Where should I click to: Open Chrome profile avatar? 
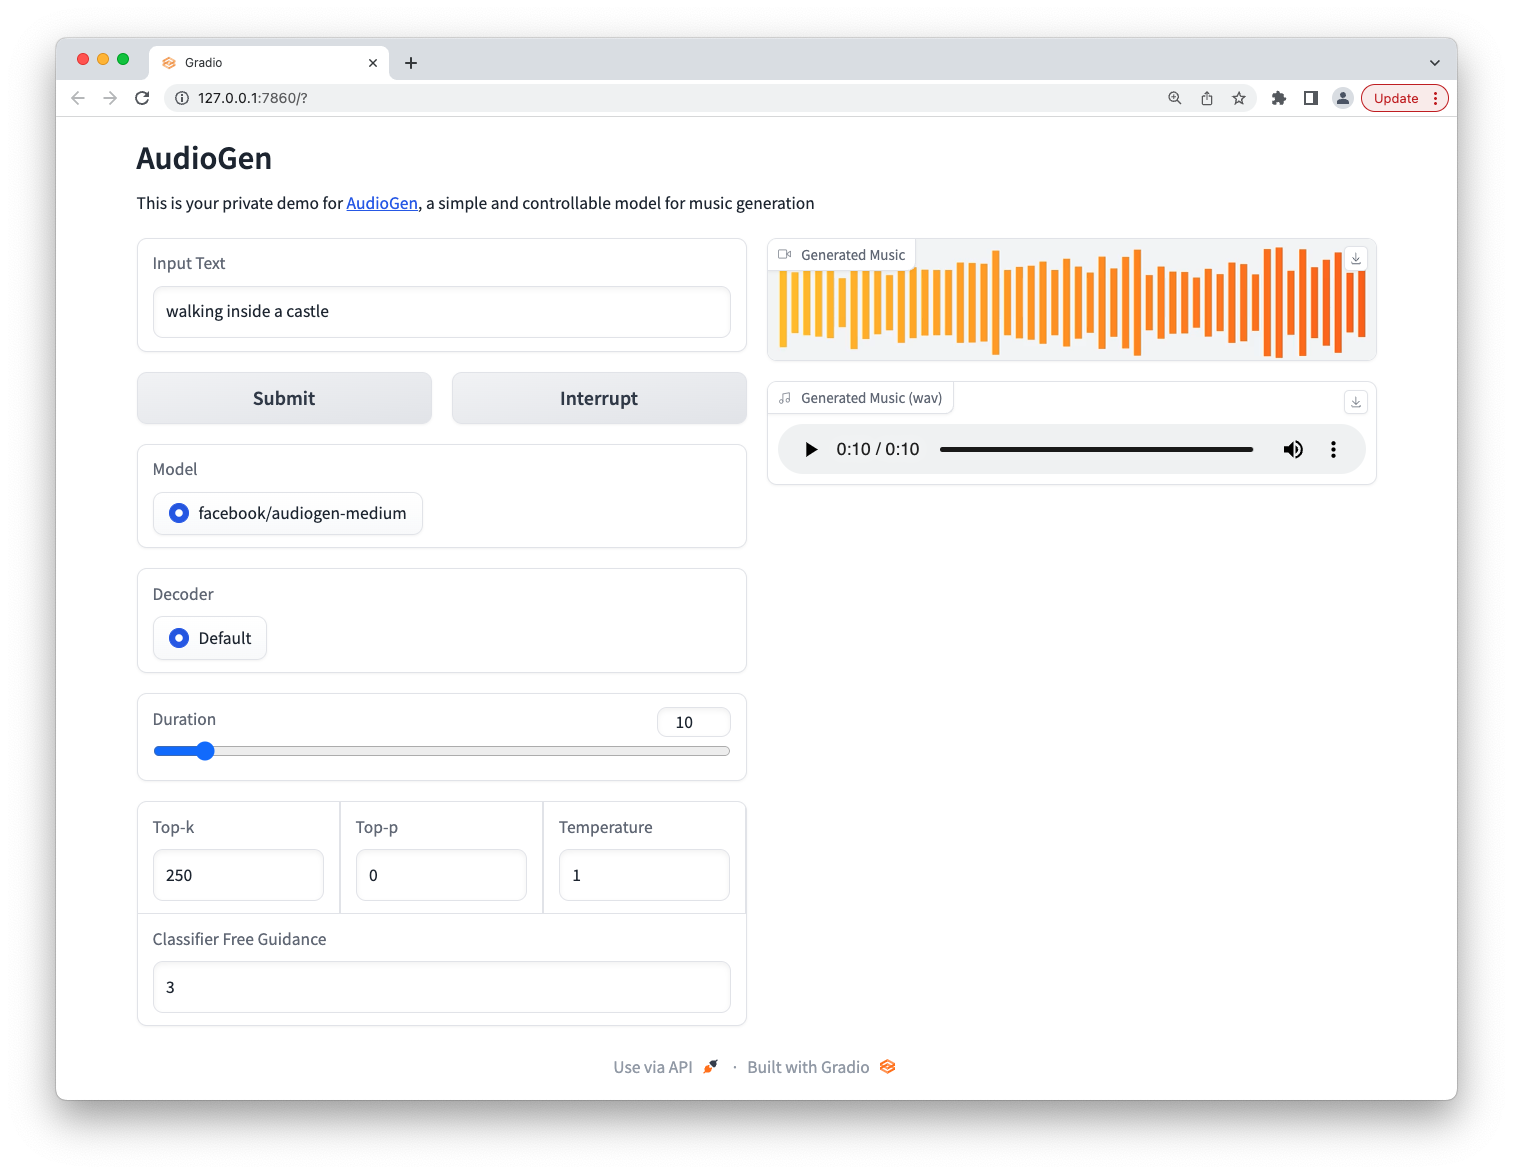click(1343, 98)
